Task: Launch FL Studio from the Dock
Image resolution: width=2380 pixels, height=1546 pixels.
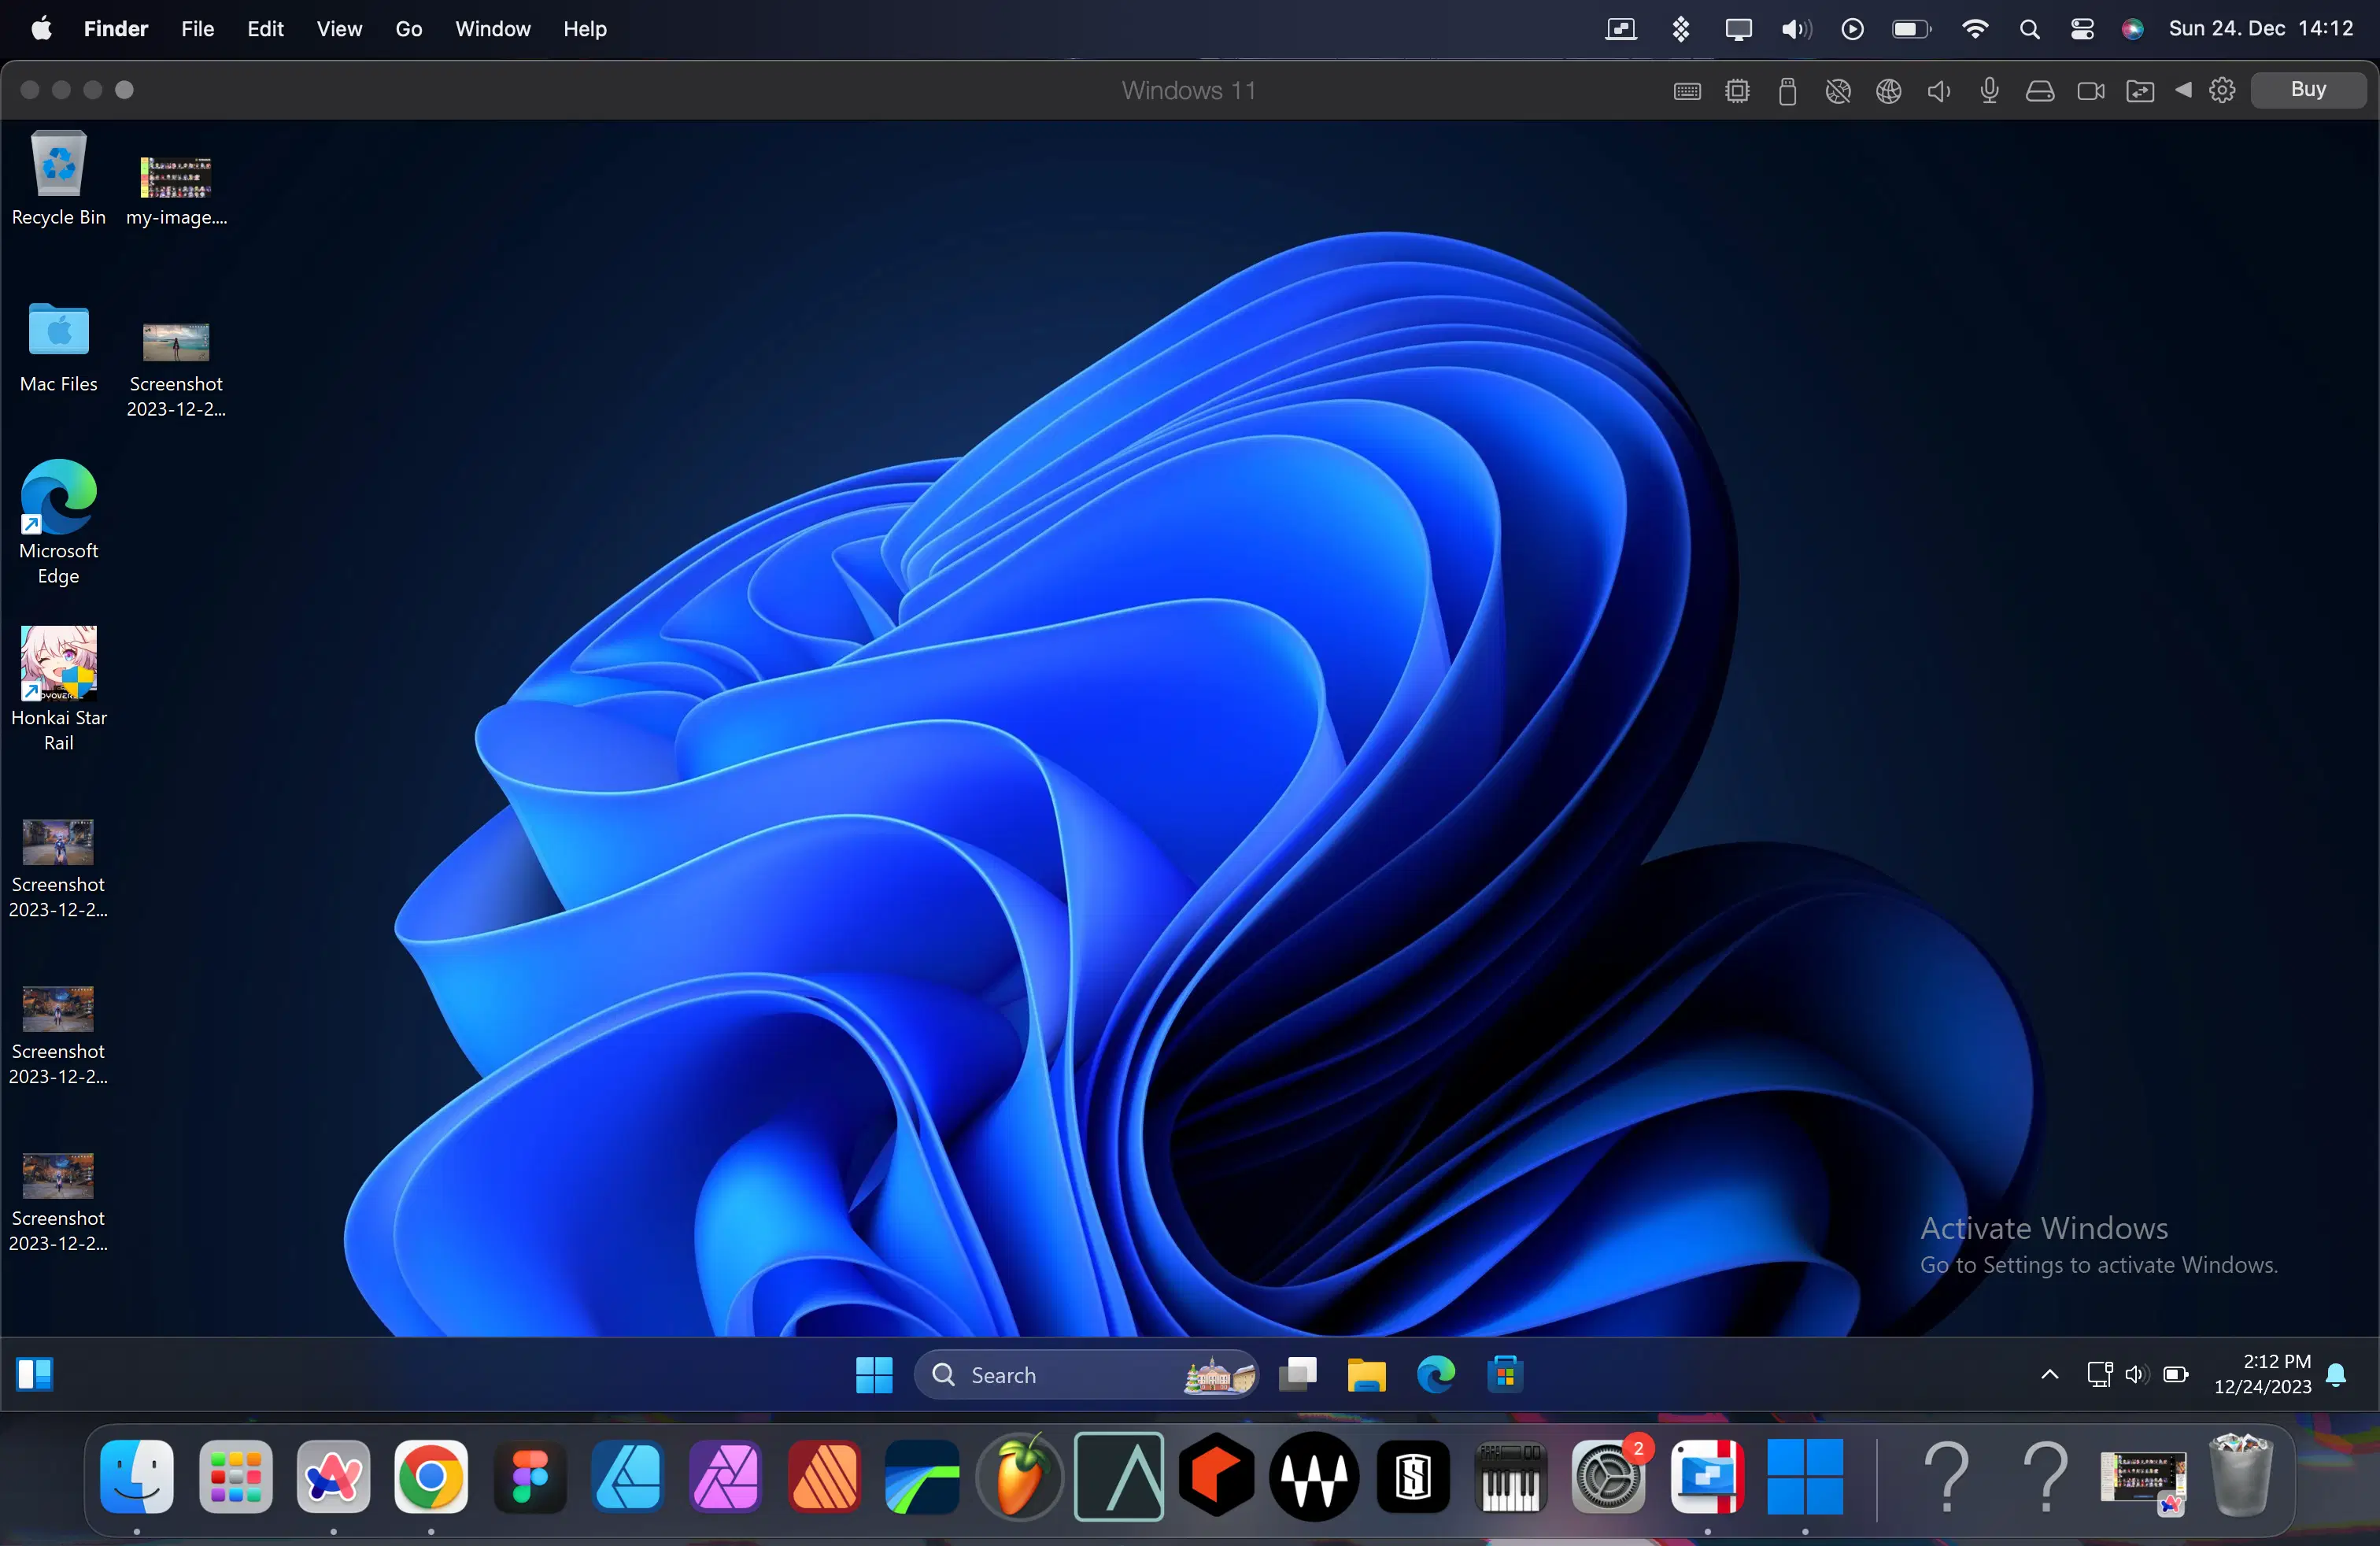Action: 1020,1477
